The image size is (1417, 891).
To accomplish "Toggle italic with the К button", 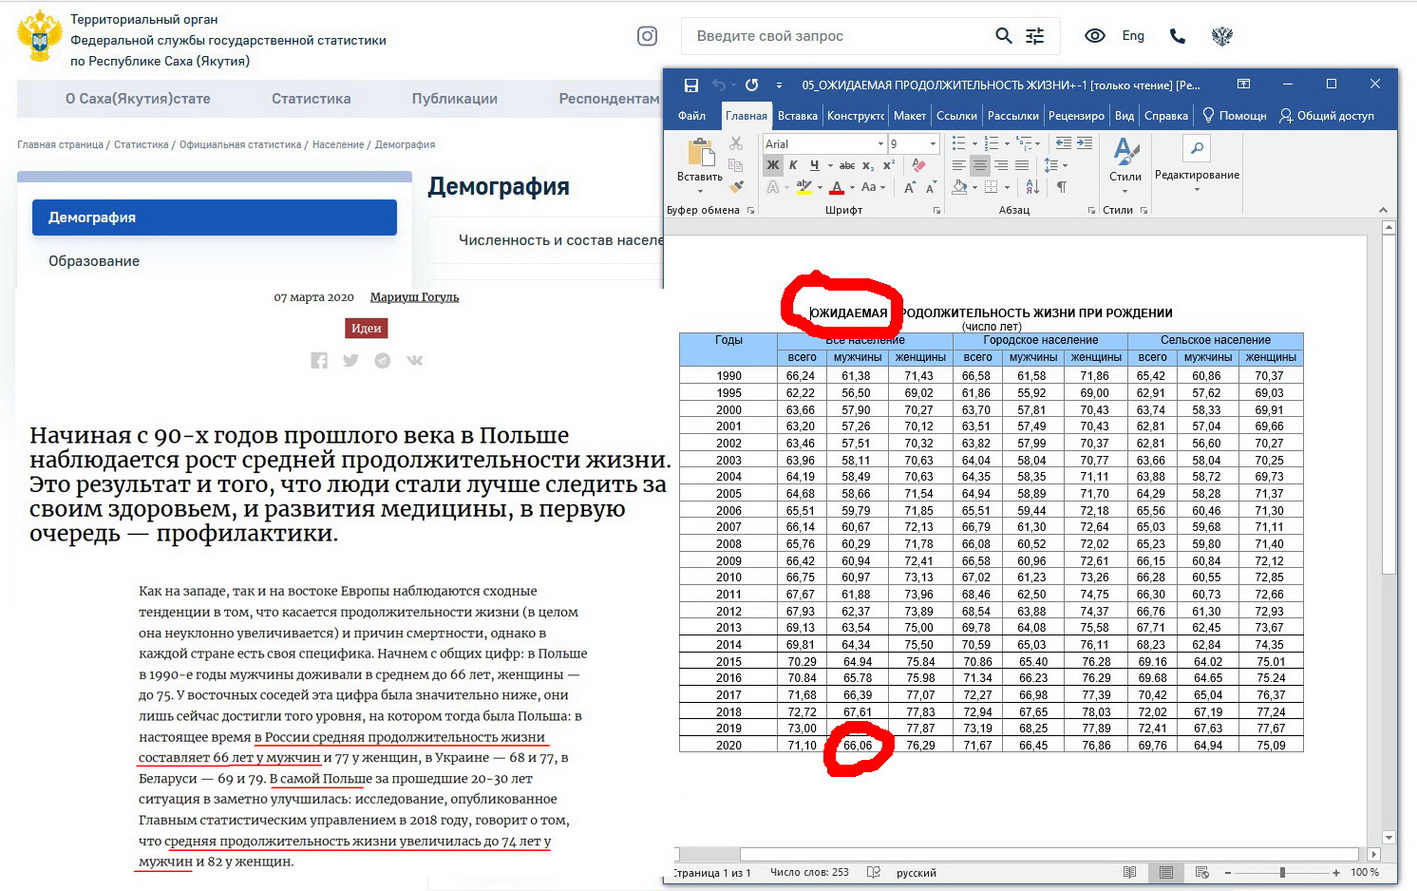I will pyautogui.click(x=793, y=165).
